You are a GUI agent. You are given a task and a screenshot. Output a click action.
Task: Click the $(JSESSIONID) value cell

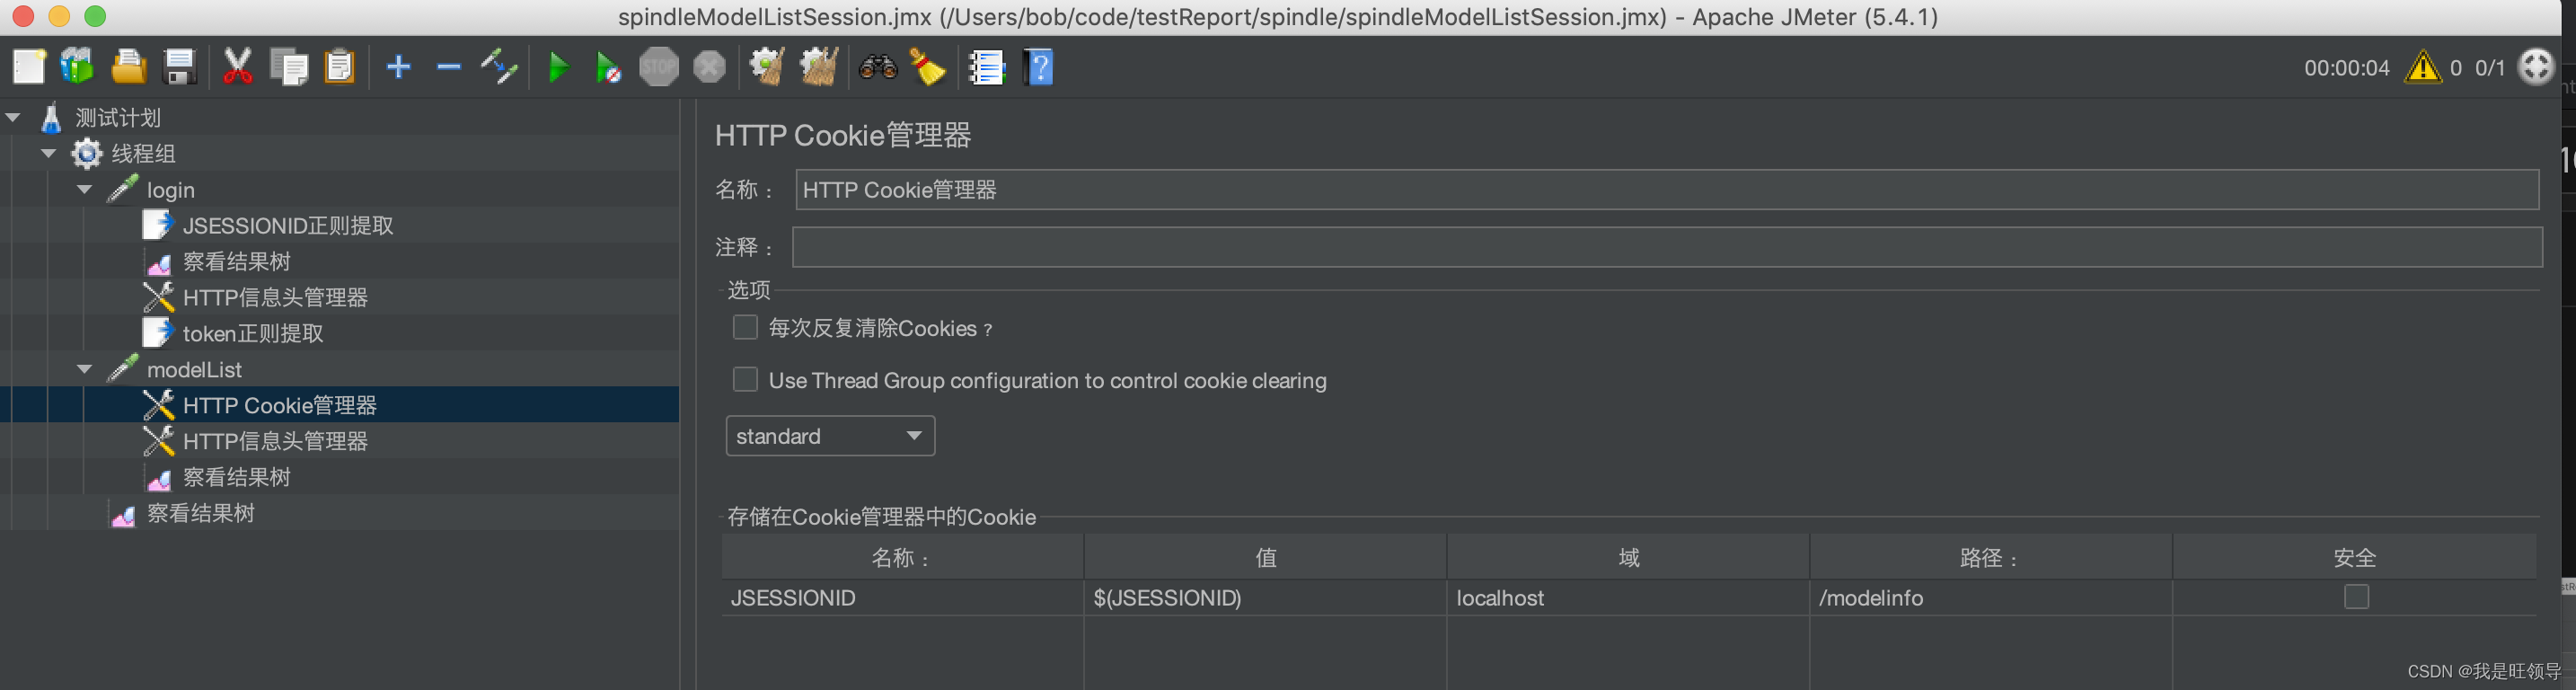pos(1265,598)
